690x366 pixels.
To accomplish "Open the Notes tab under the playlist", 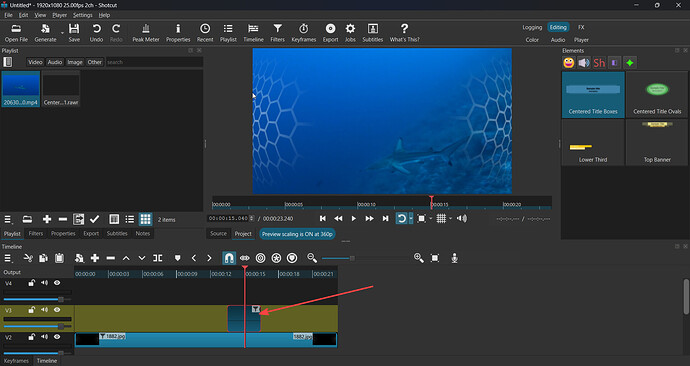I will pos(143,234).
